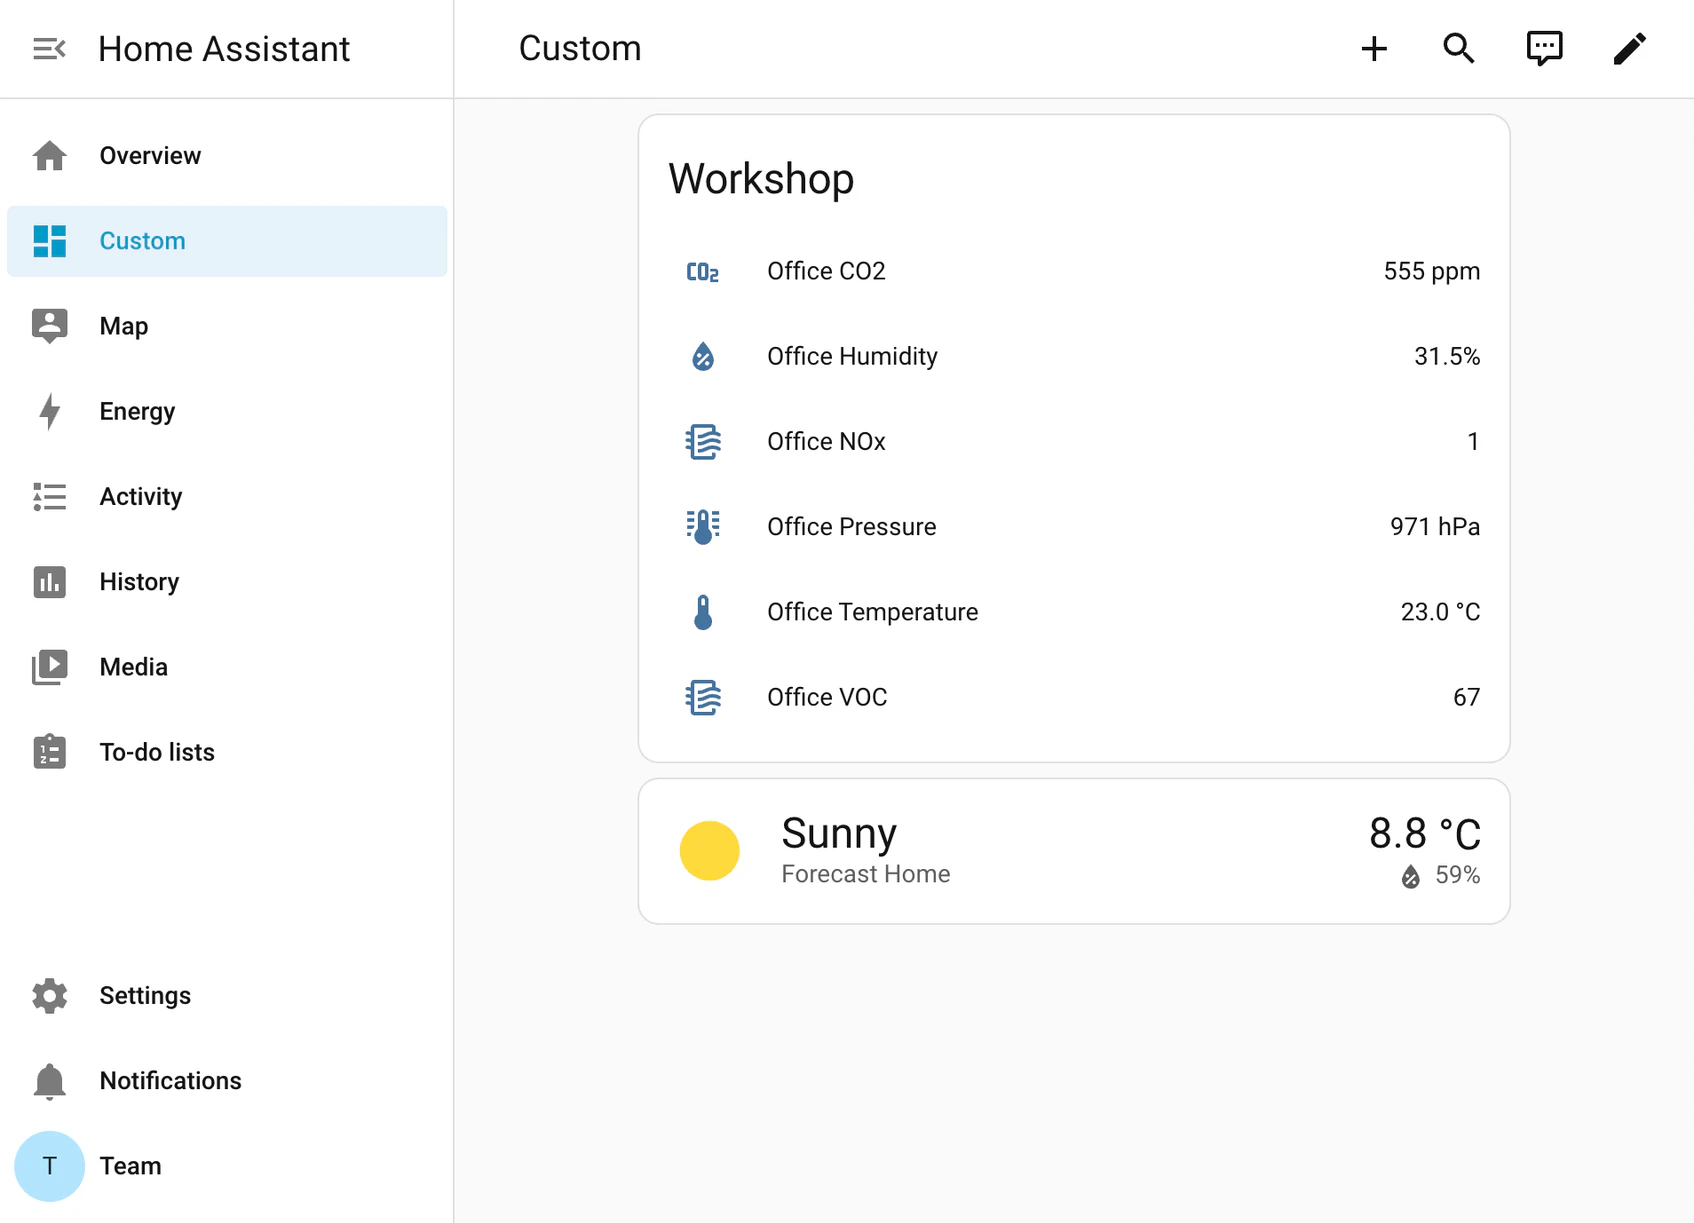This screenshot has width=1694, height=1223.
Task: Collapse the sidebar navigation
Action: pos(48,48)
